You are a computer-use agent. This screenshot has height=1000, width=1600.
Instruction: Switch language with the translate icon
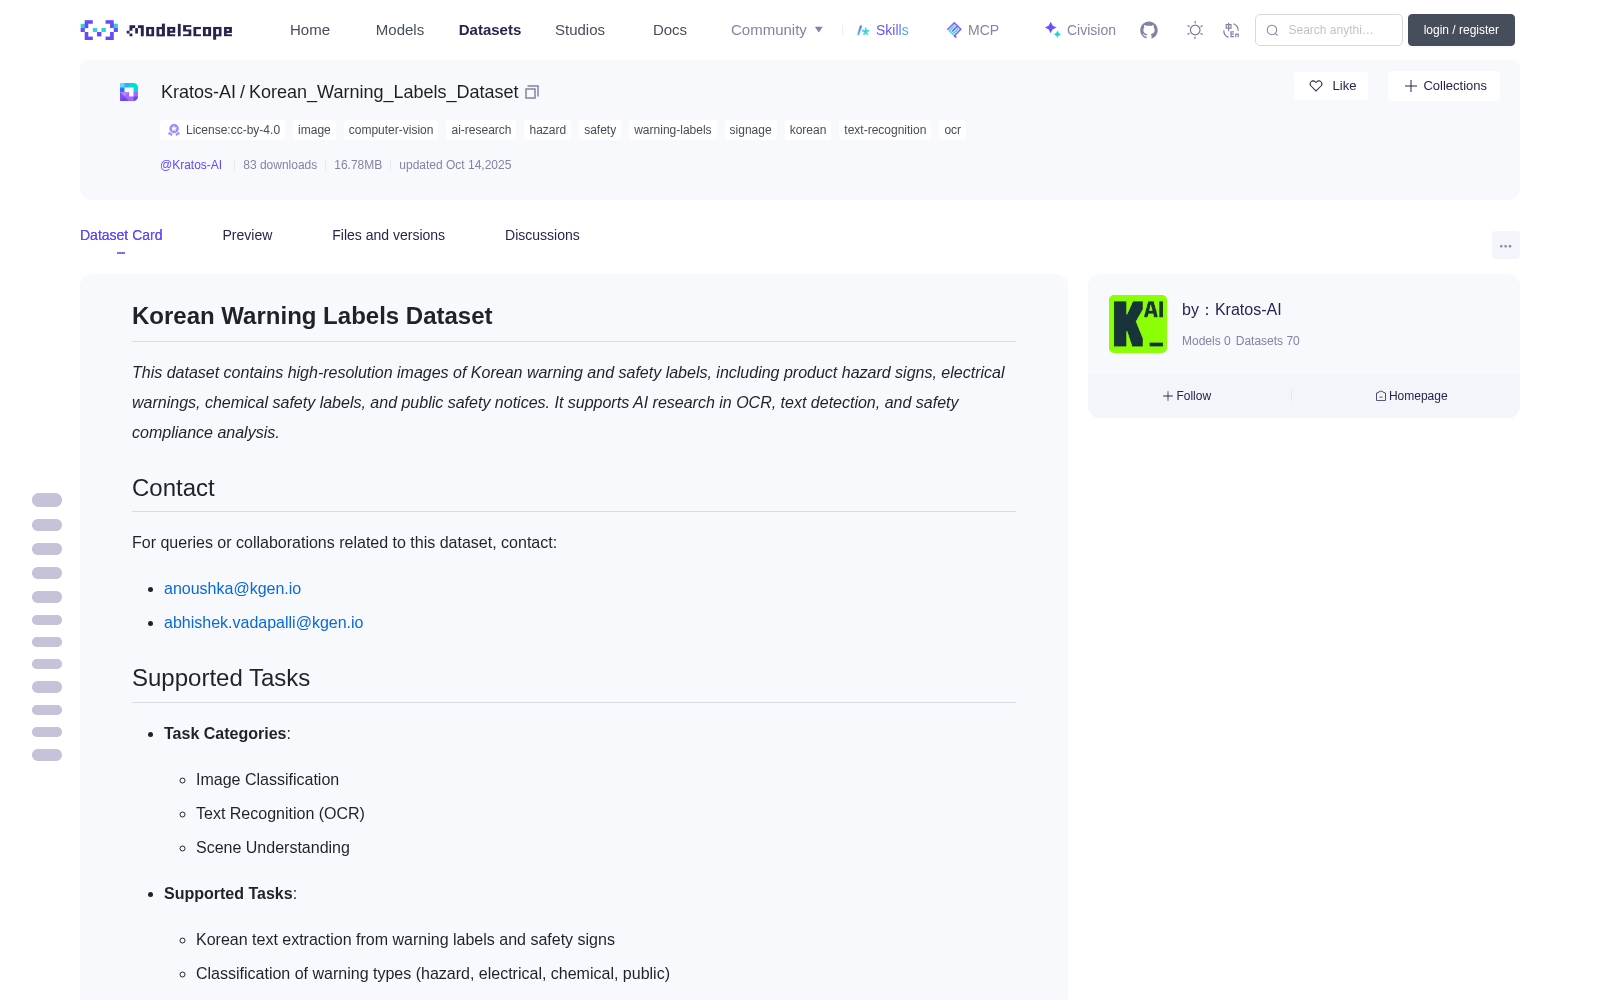pos(1231,30)
